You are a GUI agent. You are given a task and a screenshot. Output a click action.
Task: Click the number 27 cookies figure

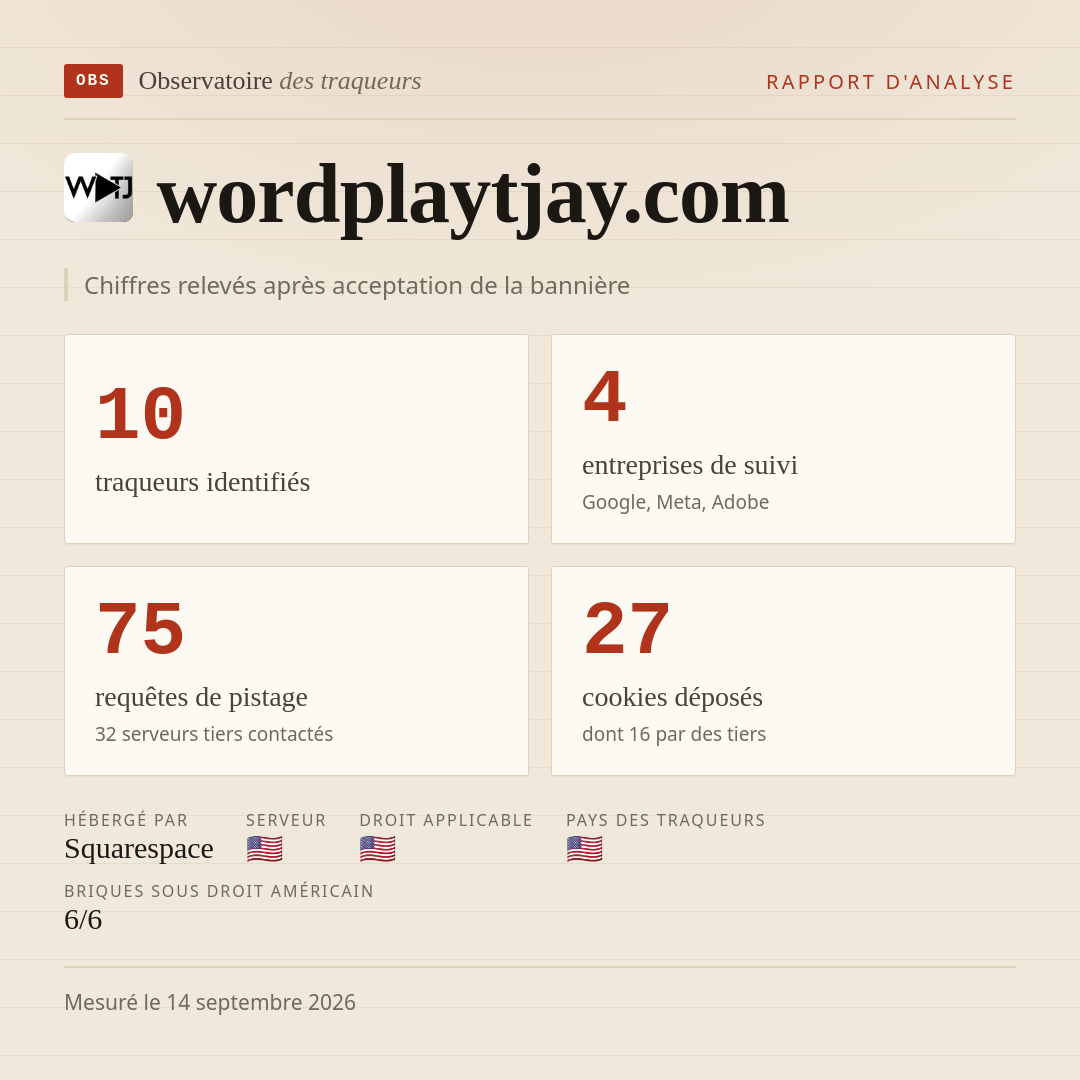[627, 629]
